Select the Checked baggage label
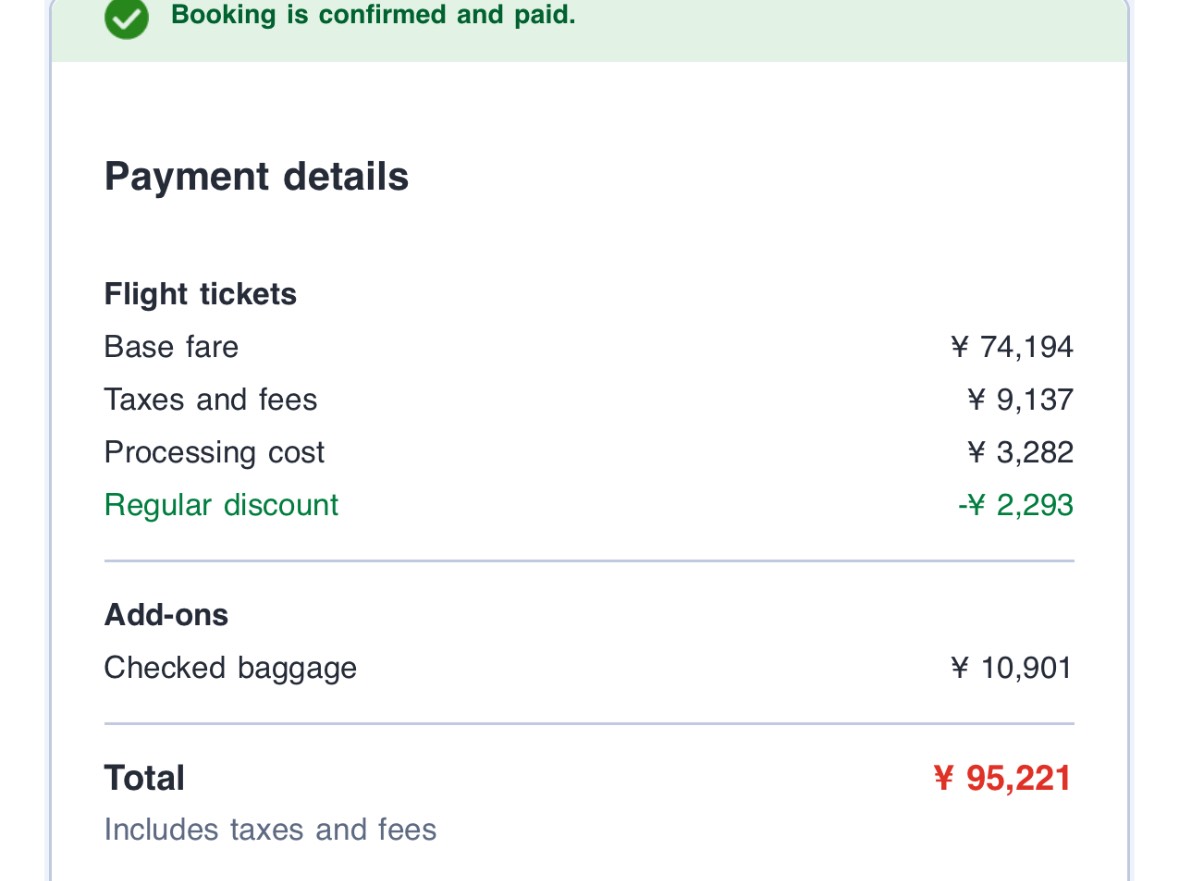 click(x=230, y=668)
